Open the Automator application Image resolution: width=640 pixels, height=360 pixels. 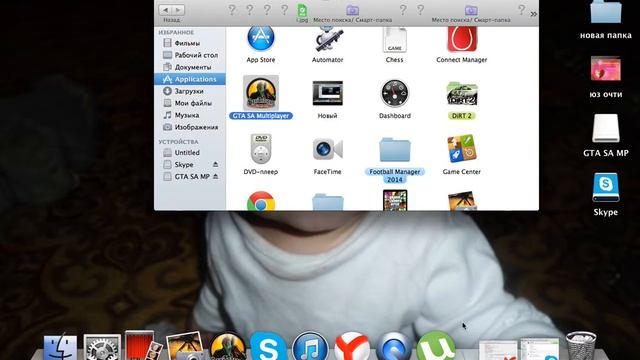coord(327,39)
